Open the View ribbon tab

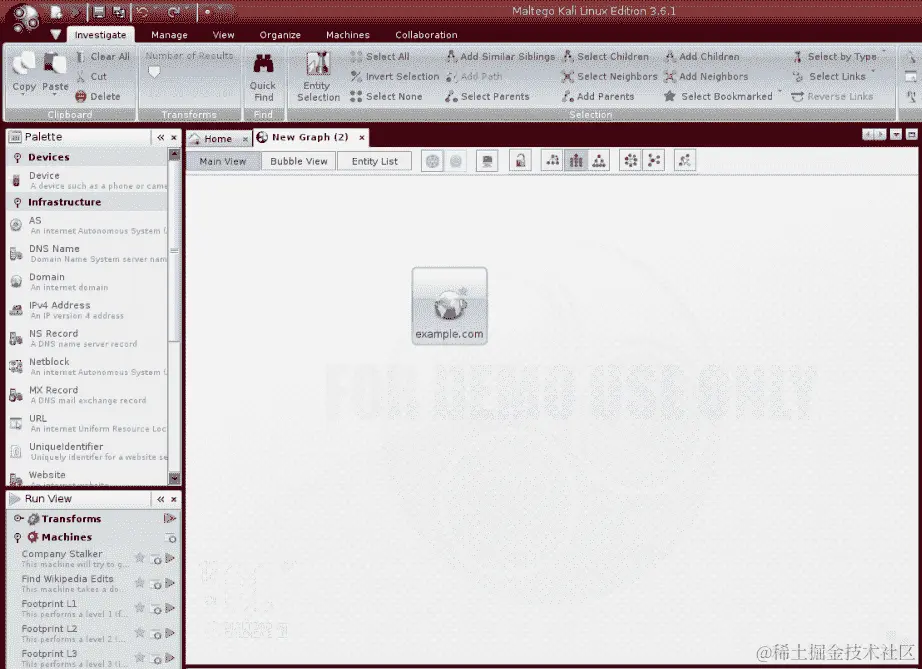click(x=223, y=35)
